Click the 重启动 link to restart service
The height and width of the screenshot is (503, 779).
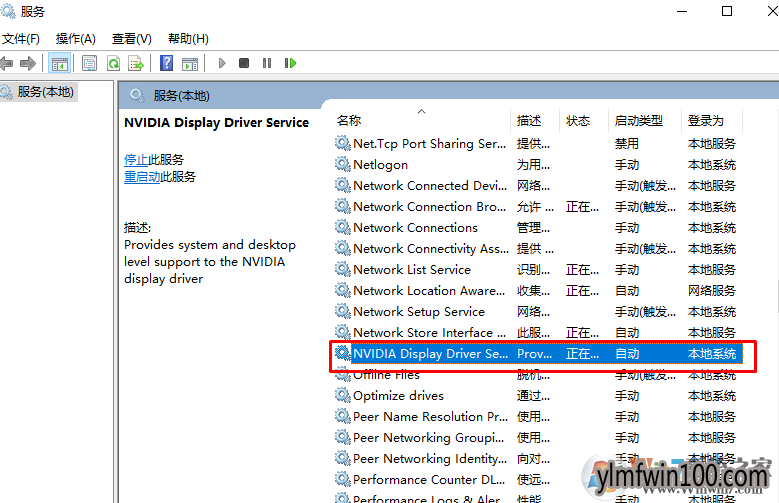coord(142,176)
